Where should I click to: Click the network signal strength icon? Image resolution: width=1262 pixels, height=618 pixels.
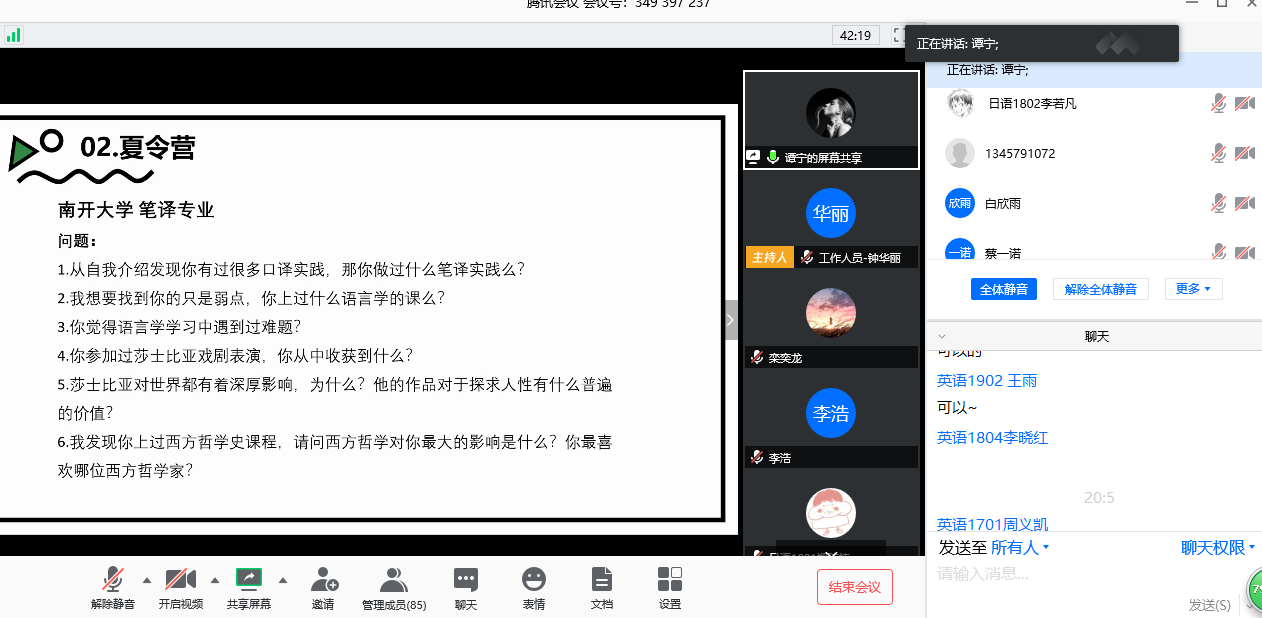click(x=13, y=35)
